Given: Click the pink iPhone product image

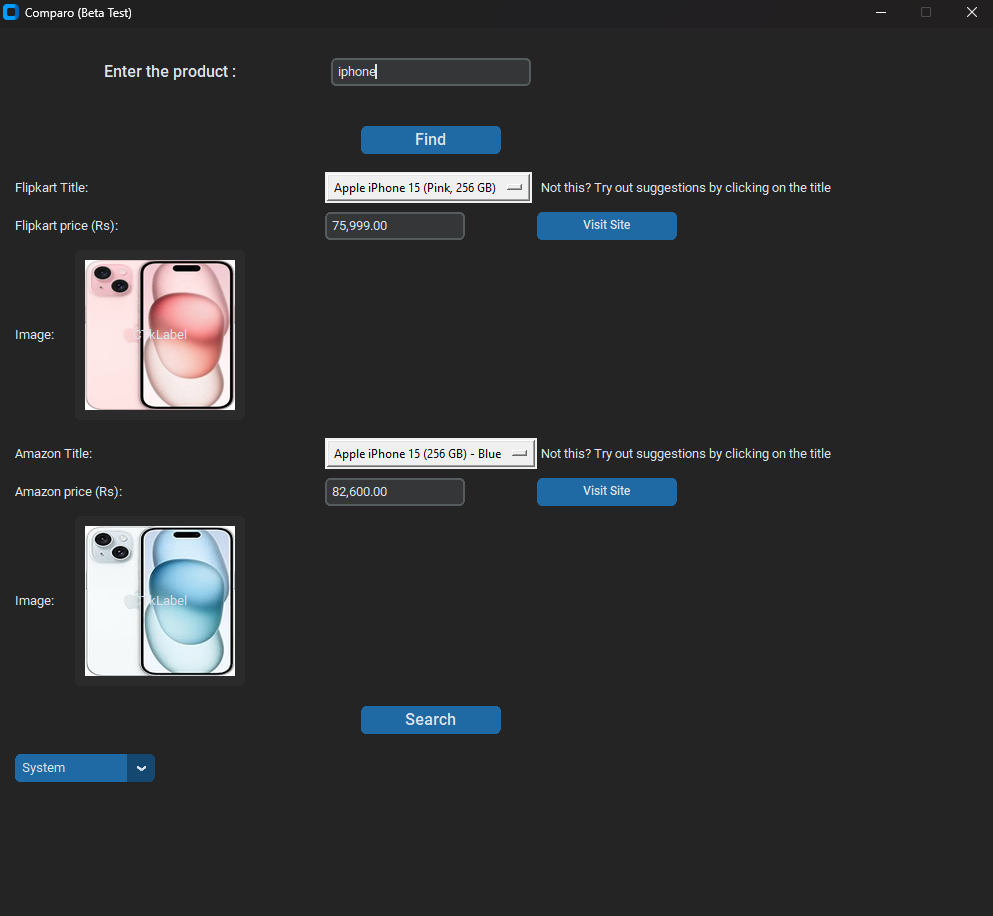Looking at the screenshot, I should tap(160, 335).
